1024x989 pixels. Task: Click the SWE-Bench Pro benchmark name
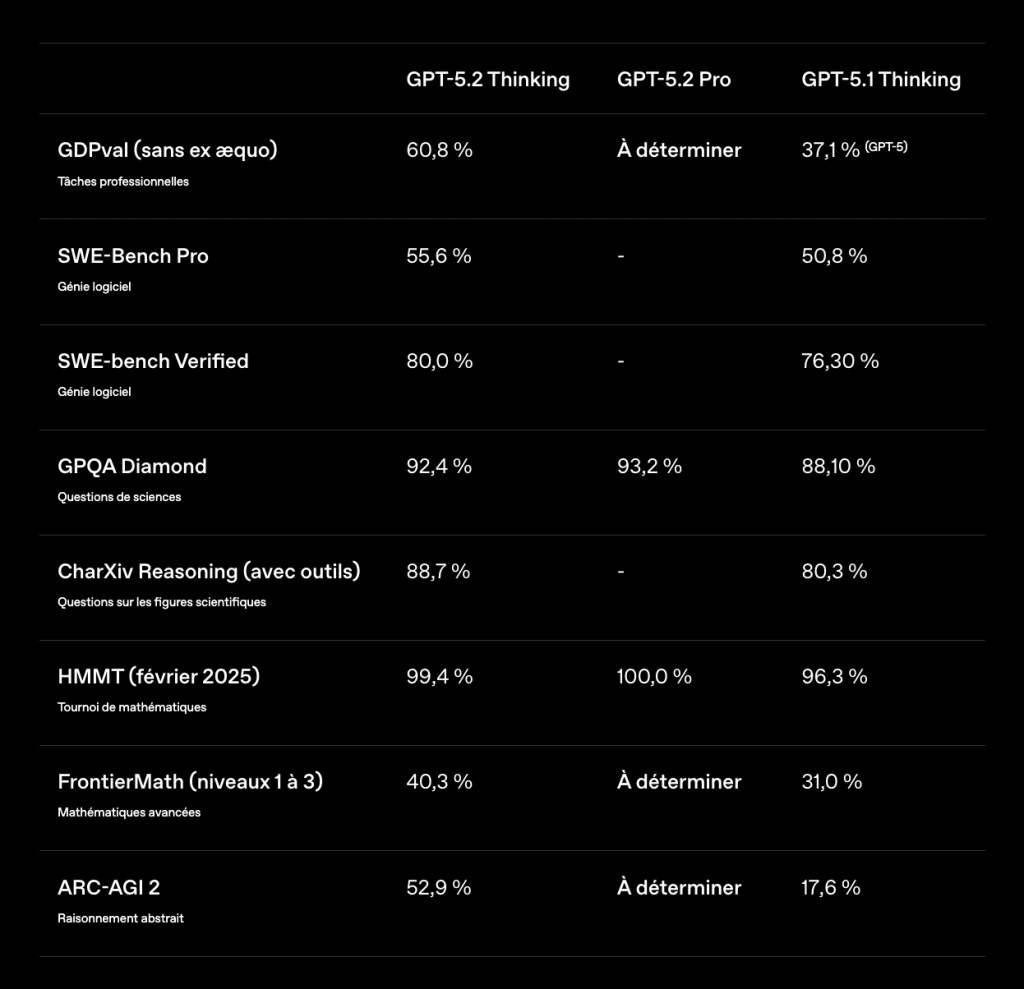[133, 256]
